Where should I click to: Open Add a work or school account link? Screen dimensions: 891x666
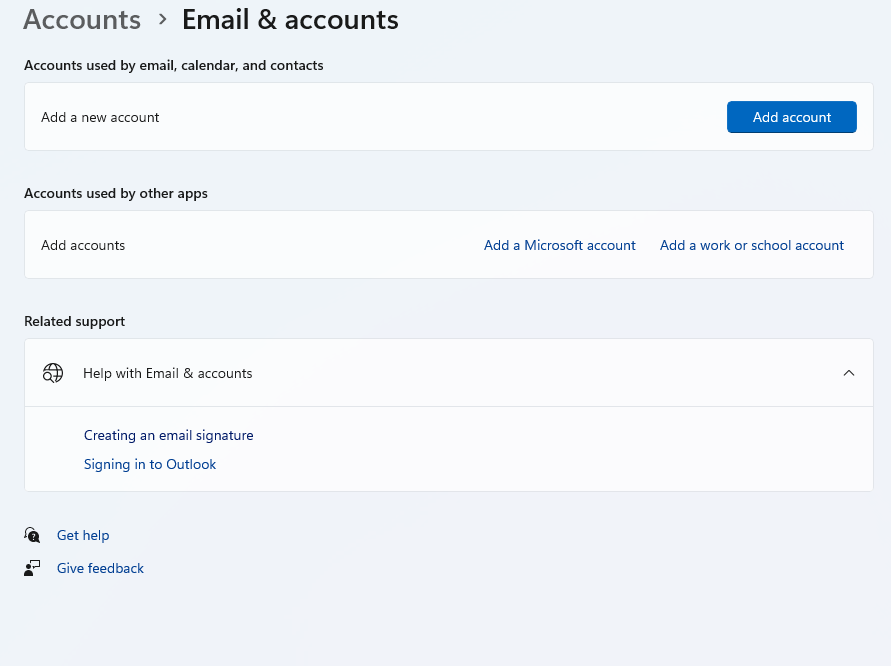(752, 245)
